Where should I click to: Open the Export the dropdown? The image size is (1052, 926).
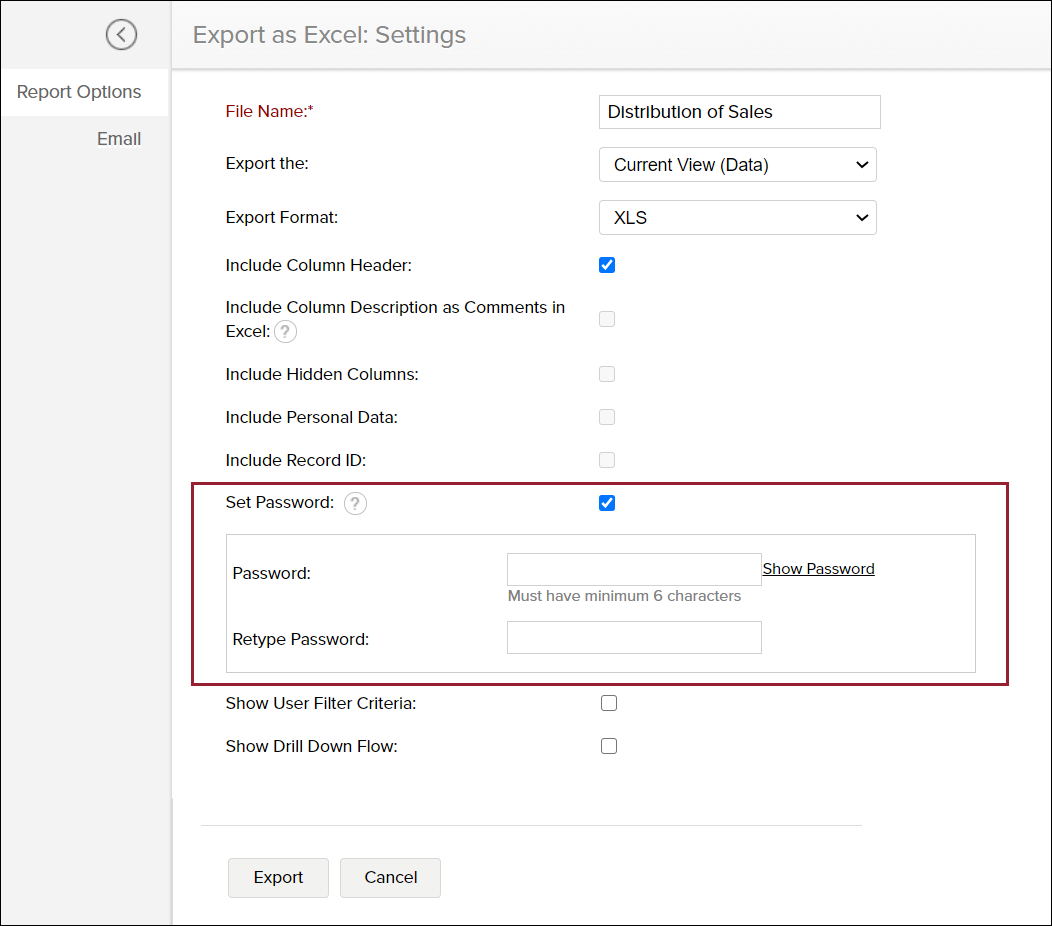point(738,164)
